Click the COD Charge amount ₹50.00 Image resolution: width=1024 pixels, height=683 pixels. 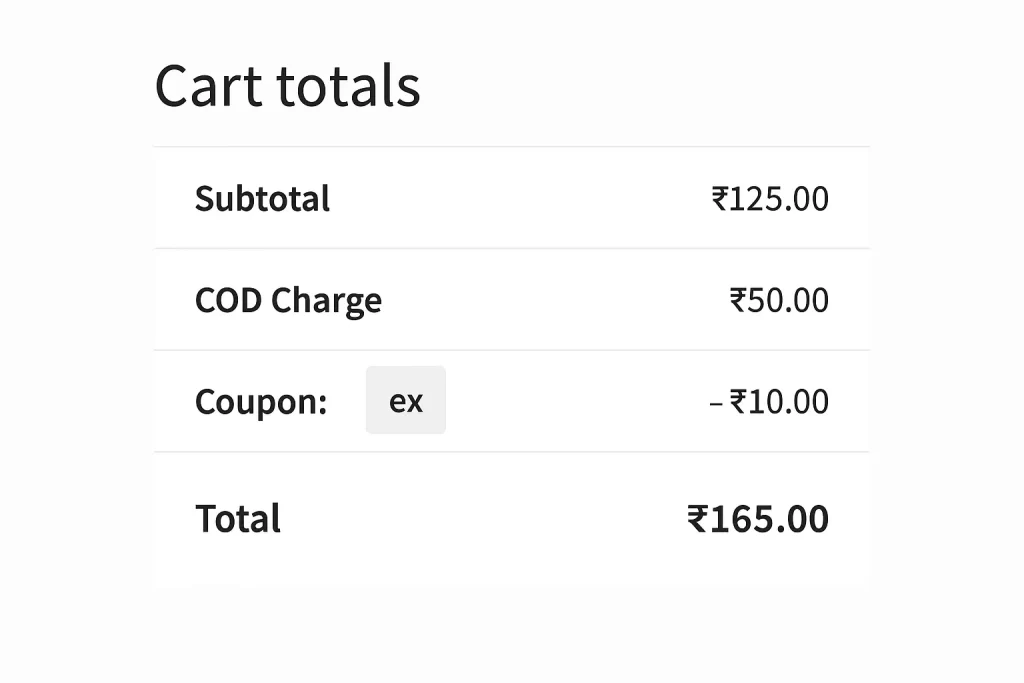pyautogui.click(x=779, y=300)
